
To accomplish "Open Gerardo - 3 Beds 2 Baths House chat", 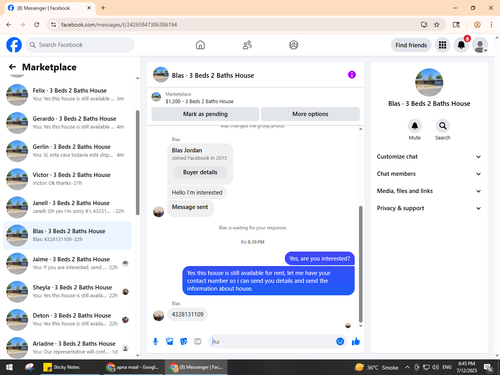I will pyautogui.click(x=67, y=123).
